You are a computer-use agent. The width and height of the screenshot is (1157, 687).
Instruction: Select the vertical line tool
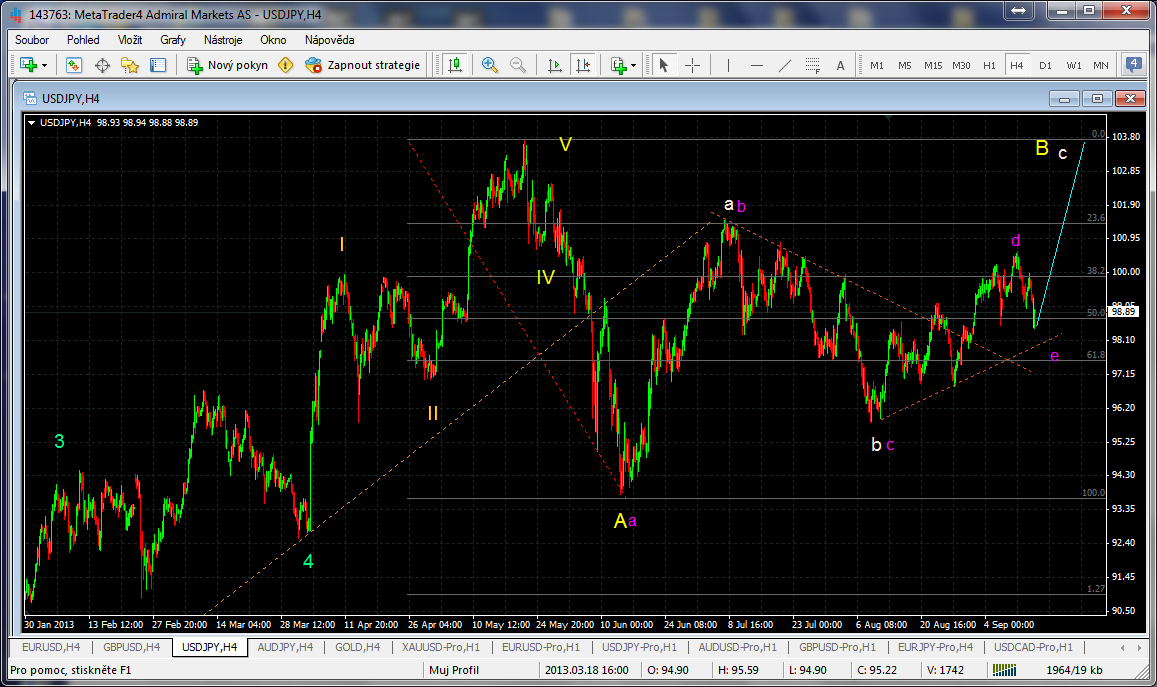[728, 65]
